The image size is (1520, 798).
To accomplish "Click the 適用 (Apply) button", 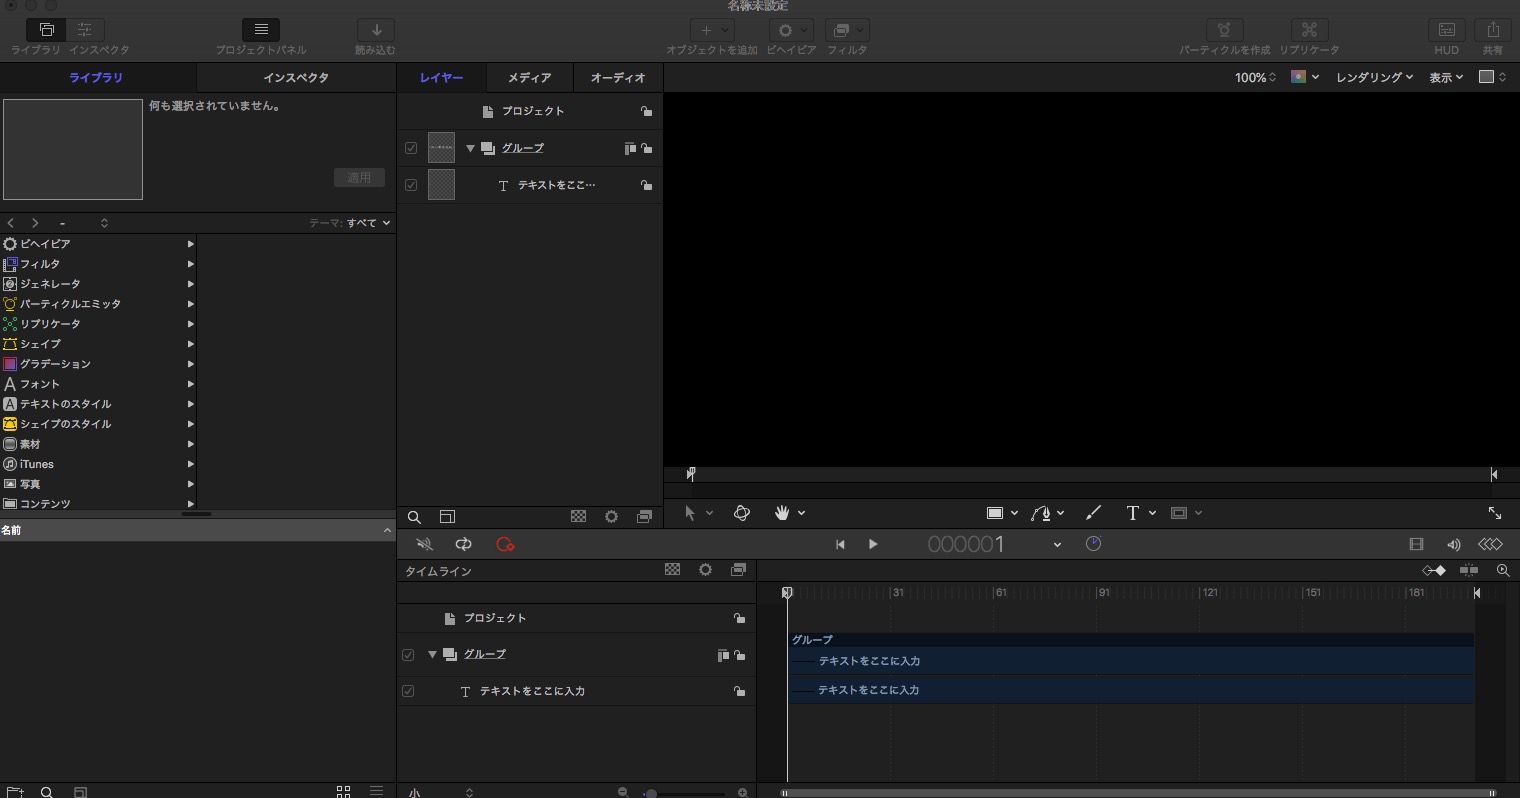I will [x=359, y=177].
